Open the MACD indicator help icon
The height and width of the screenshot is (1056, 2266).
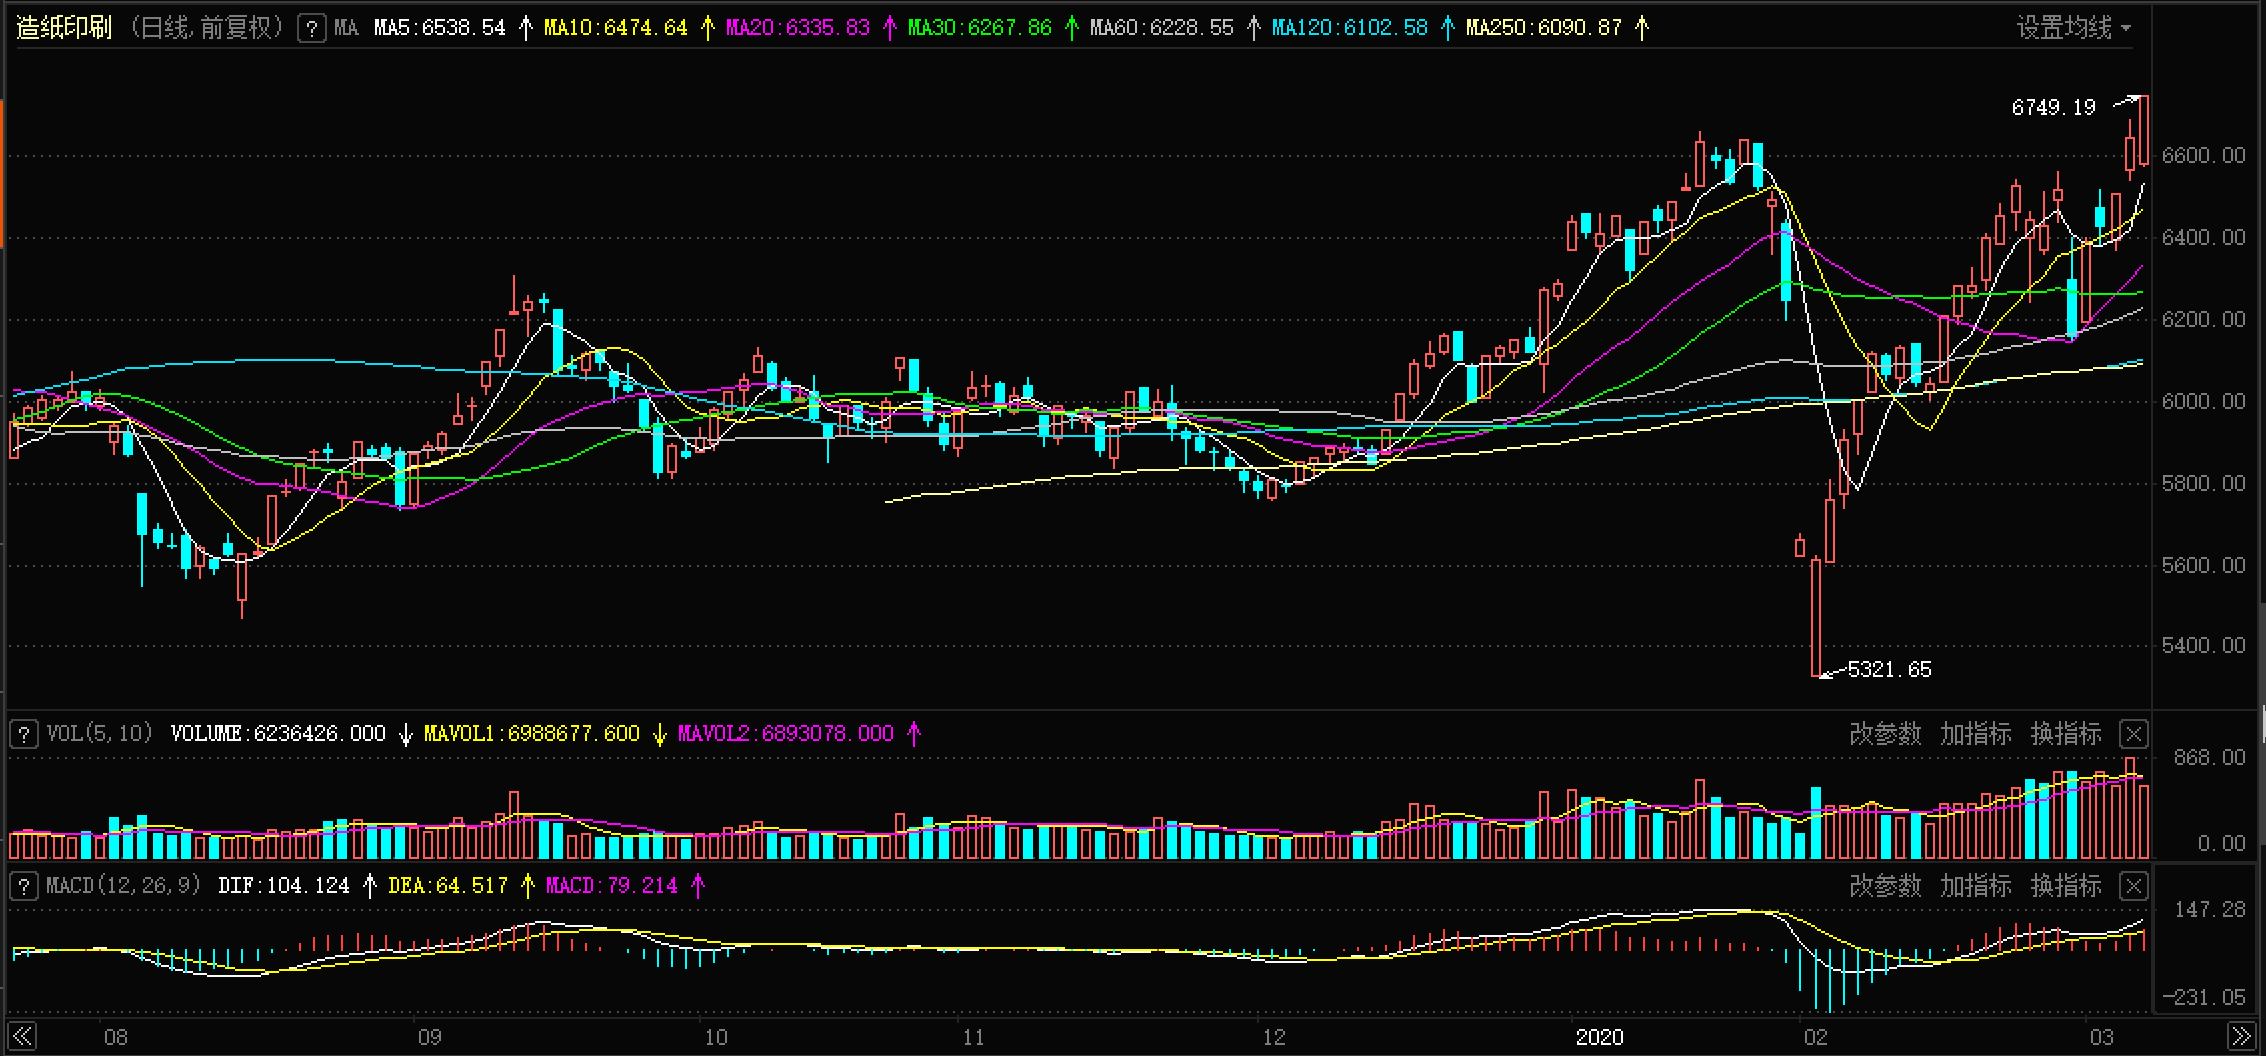(x=24, y=886)
